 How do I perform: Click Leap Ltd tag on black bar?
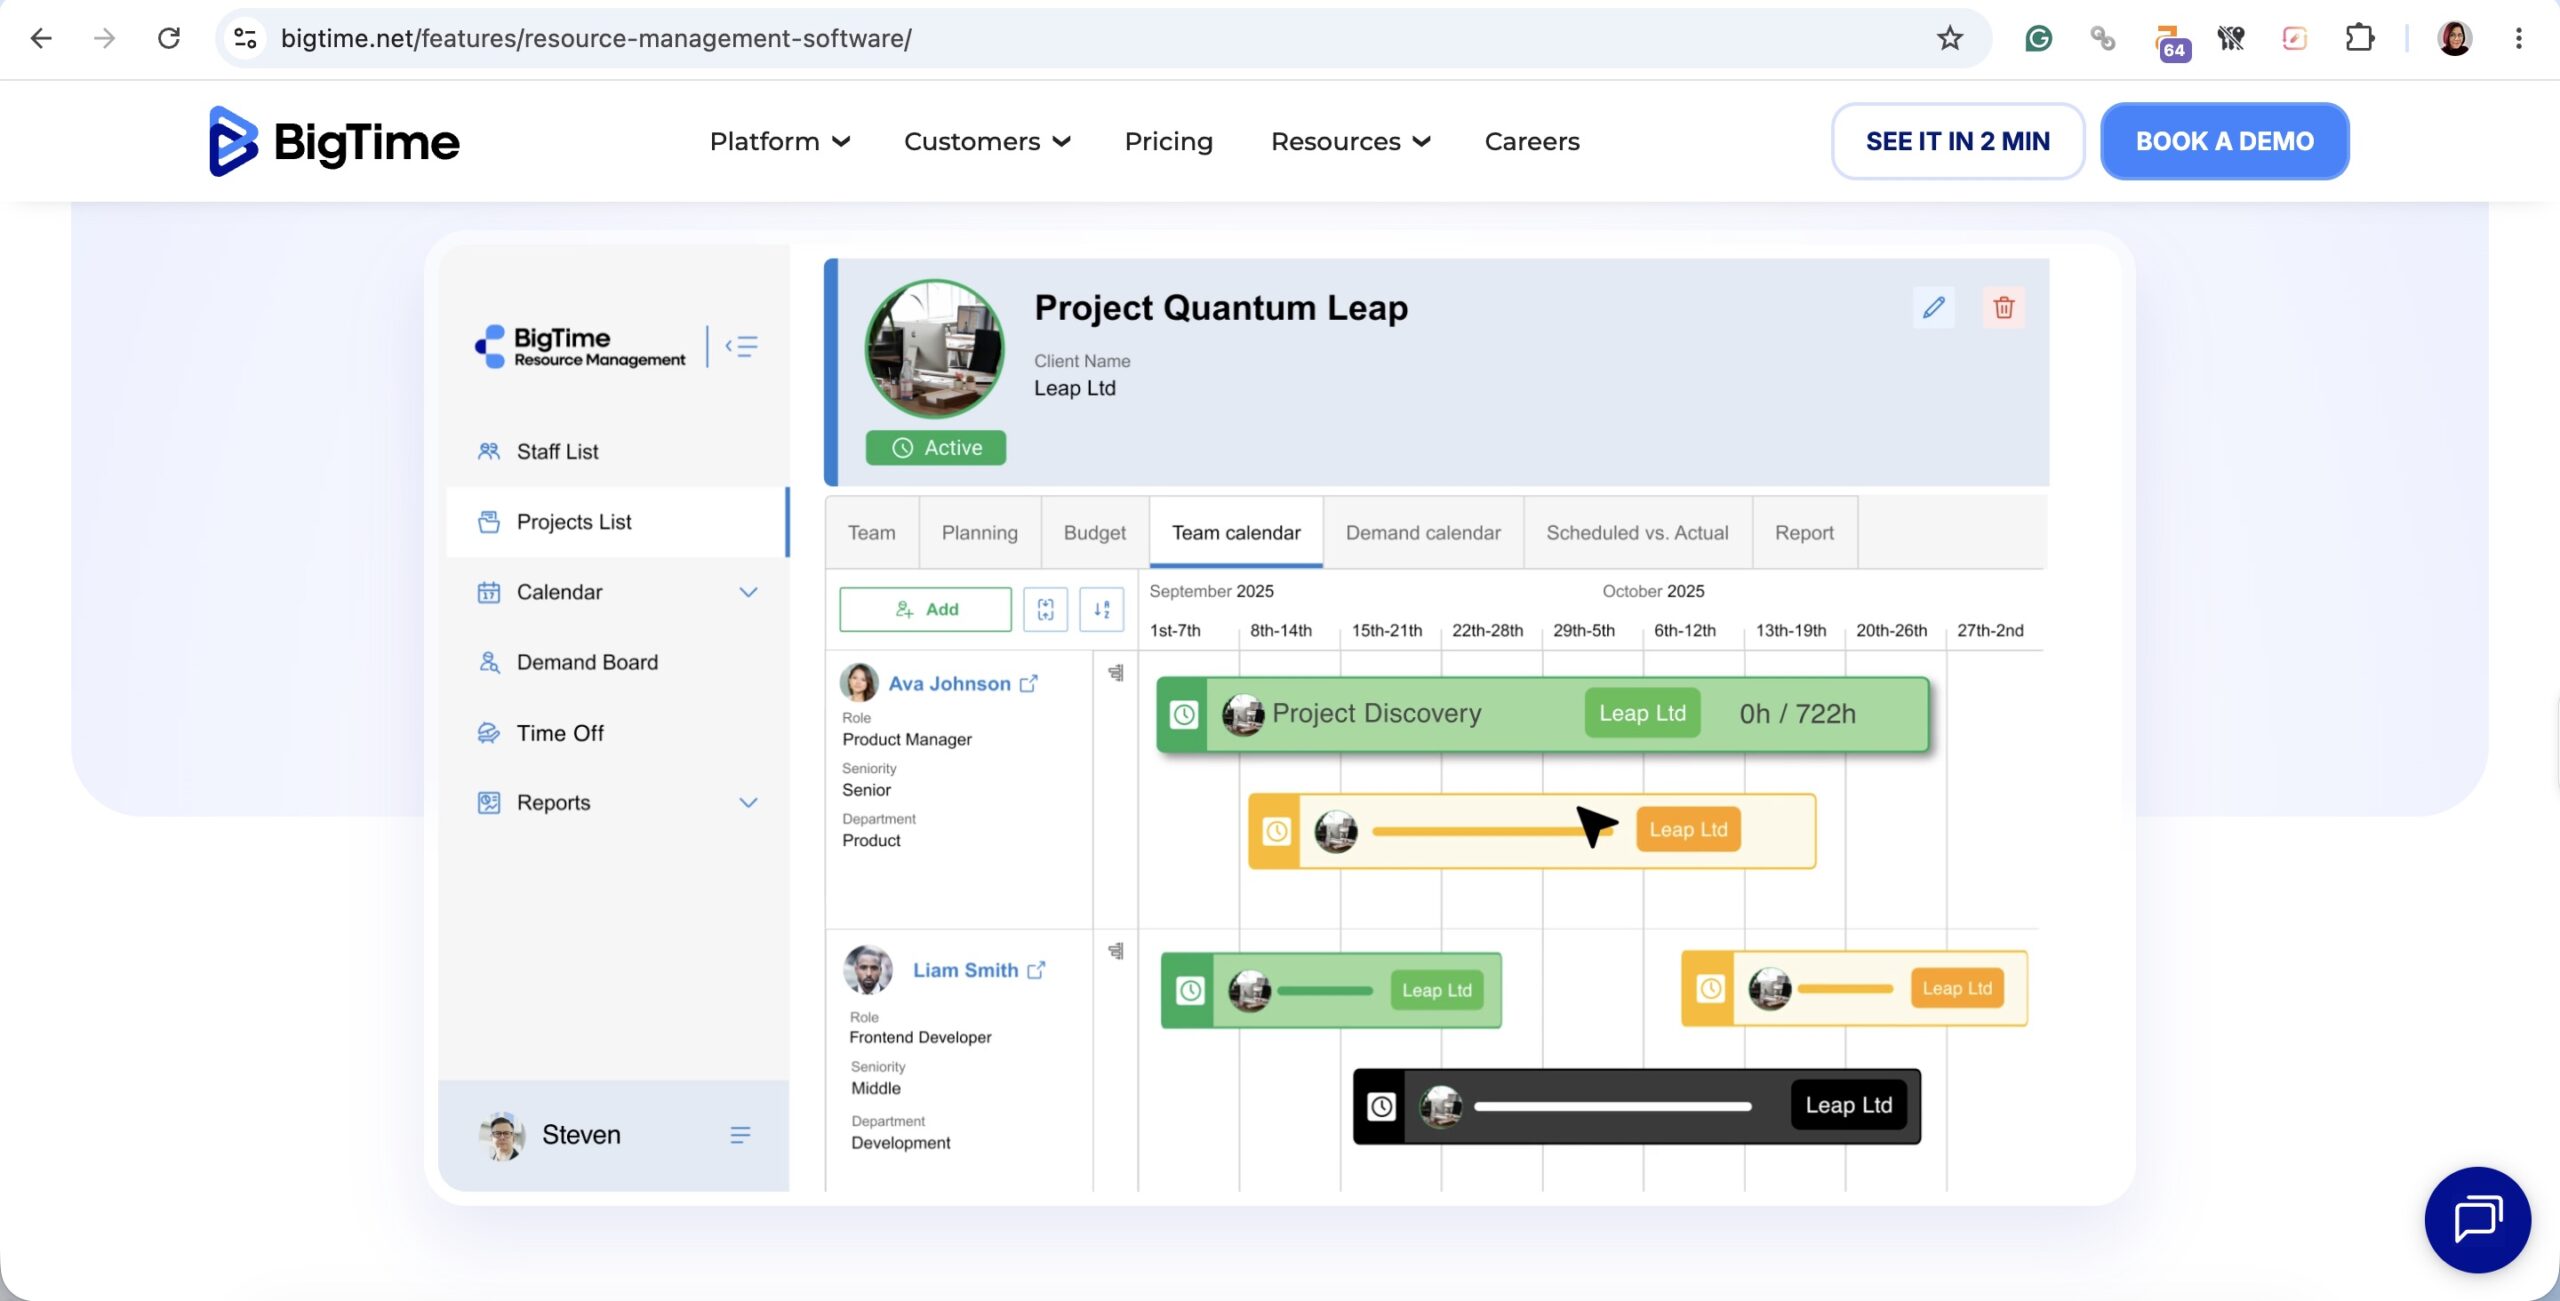coord(1849,1105)
